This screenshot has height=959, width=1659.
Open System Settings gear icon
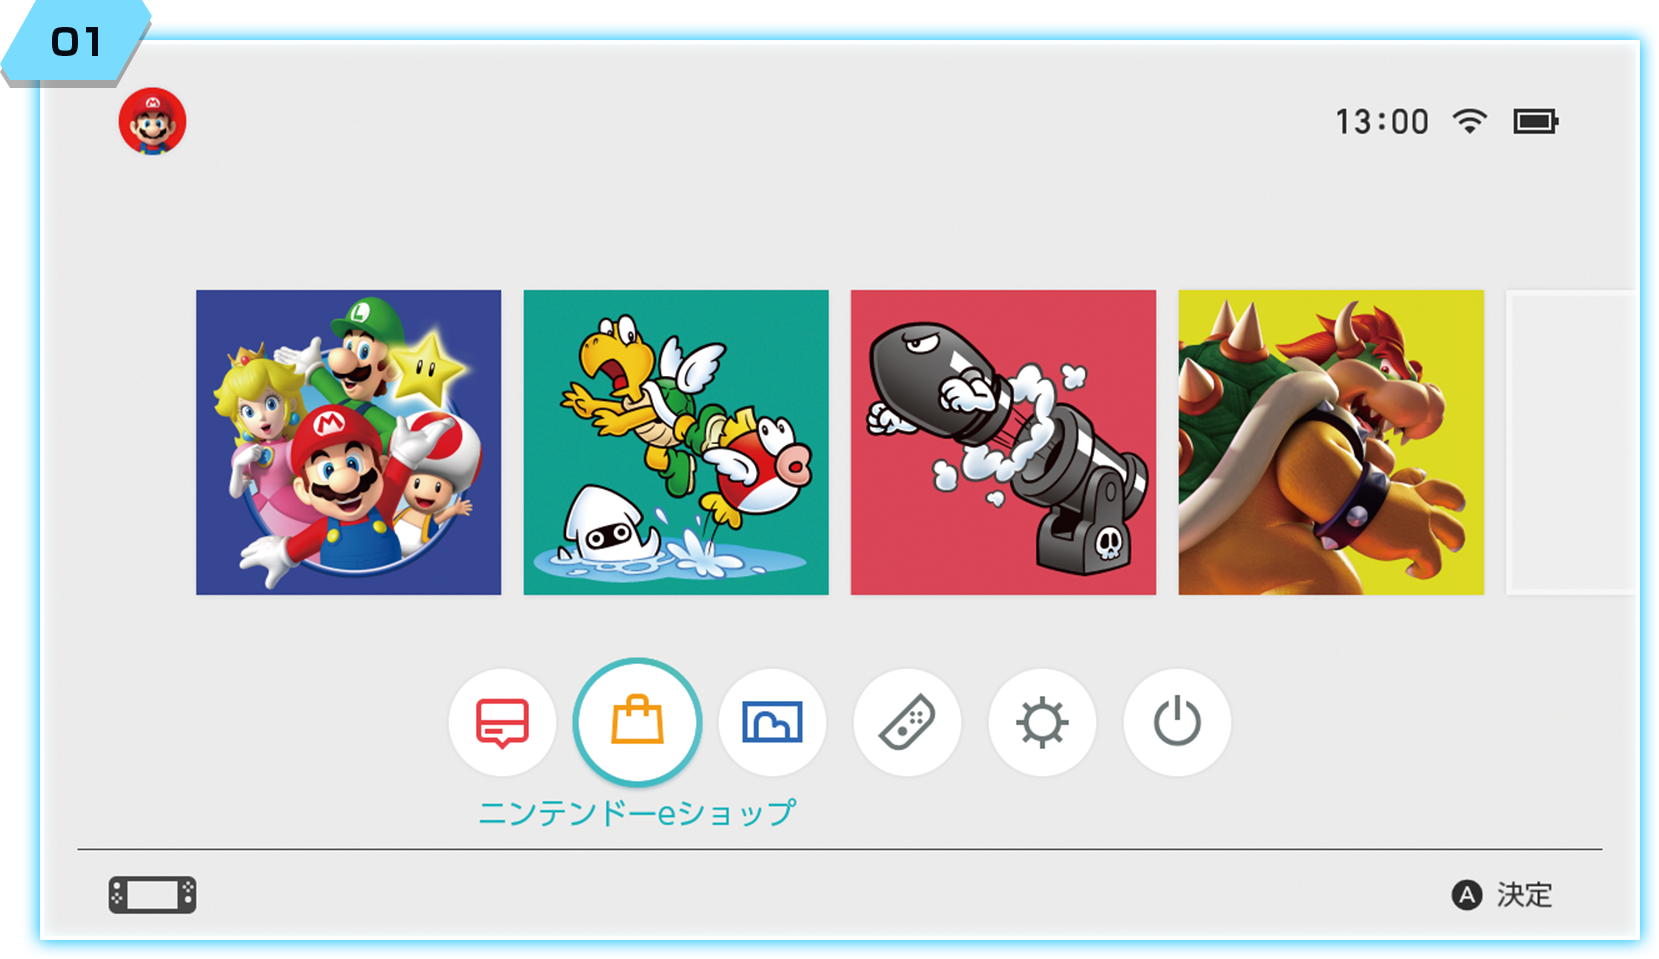tap(1042, 722)
